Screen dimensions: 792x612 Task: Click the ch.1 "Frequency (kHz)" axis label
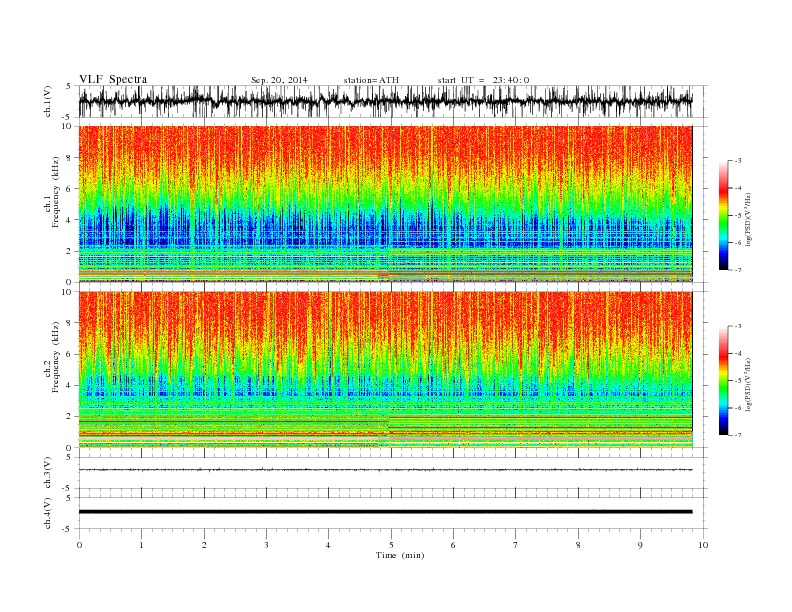55,192
